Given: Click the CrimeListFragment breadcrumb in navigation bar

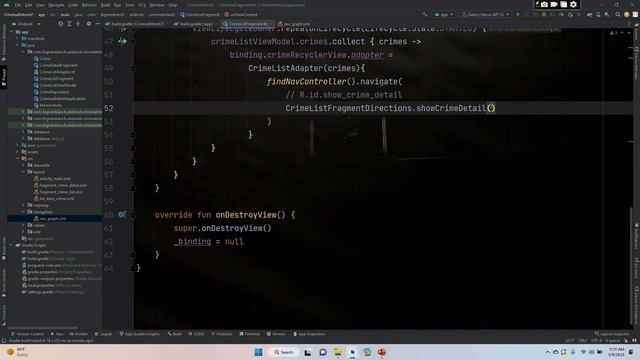Looking at the screenshot, I should 200,14.
